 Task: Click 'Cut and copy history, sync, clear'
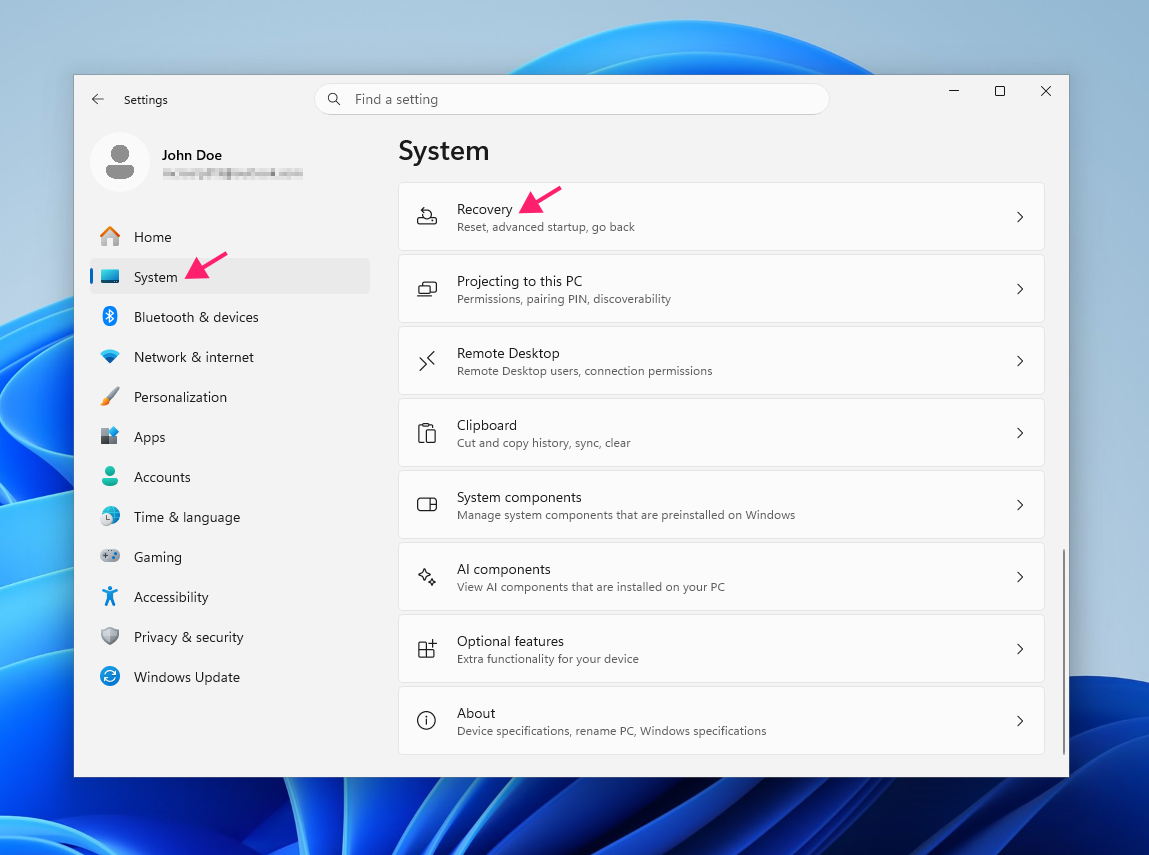543,443
